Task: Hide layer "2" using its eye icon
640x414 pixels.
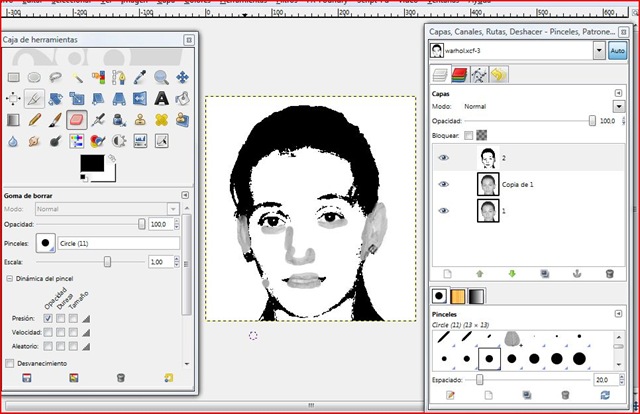Action: pyautogui.click(x=444, y=157)
